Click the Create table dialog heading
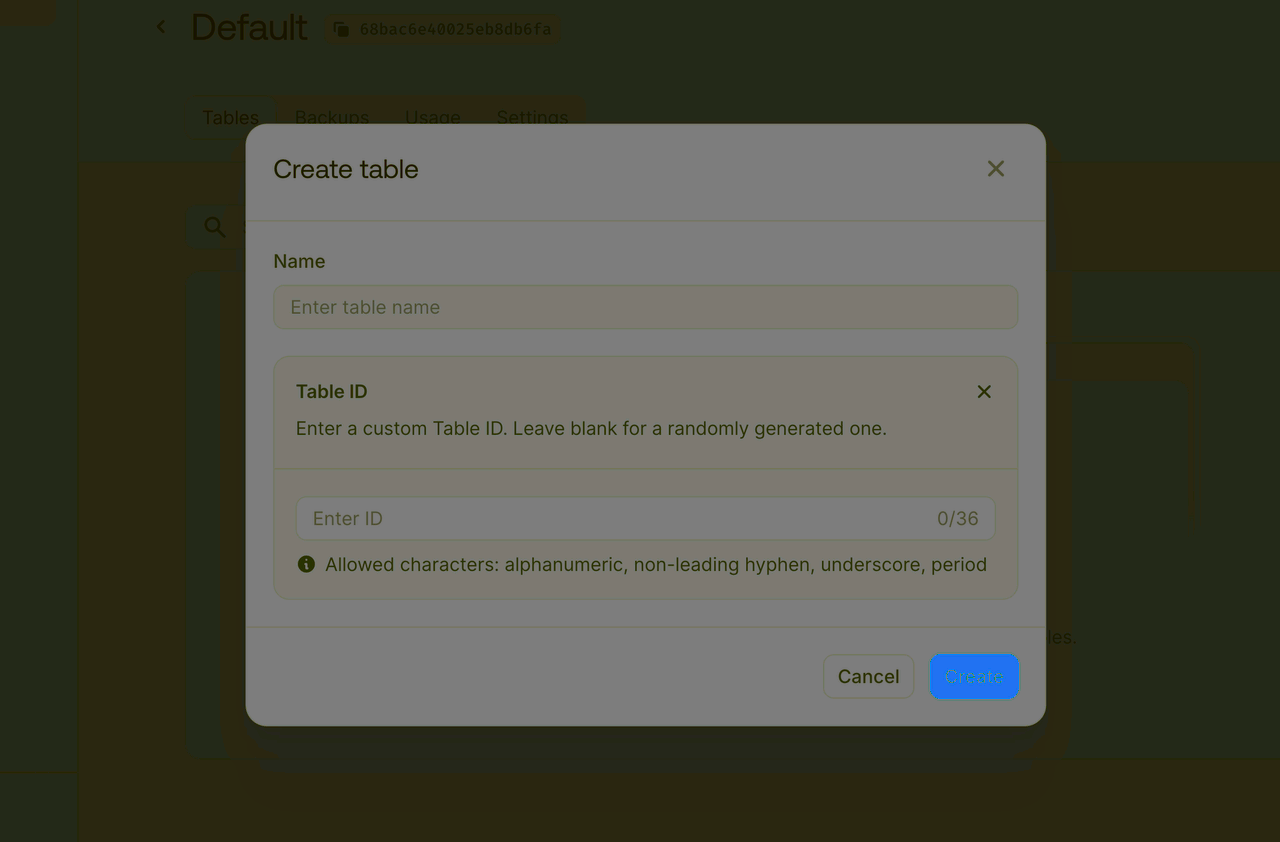The image size is (1280, 842). click(x=345, y=169)
